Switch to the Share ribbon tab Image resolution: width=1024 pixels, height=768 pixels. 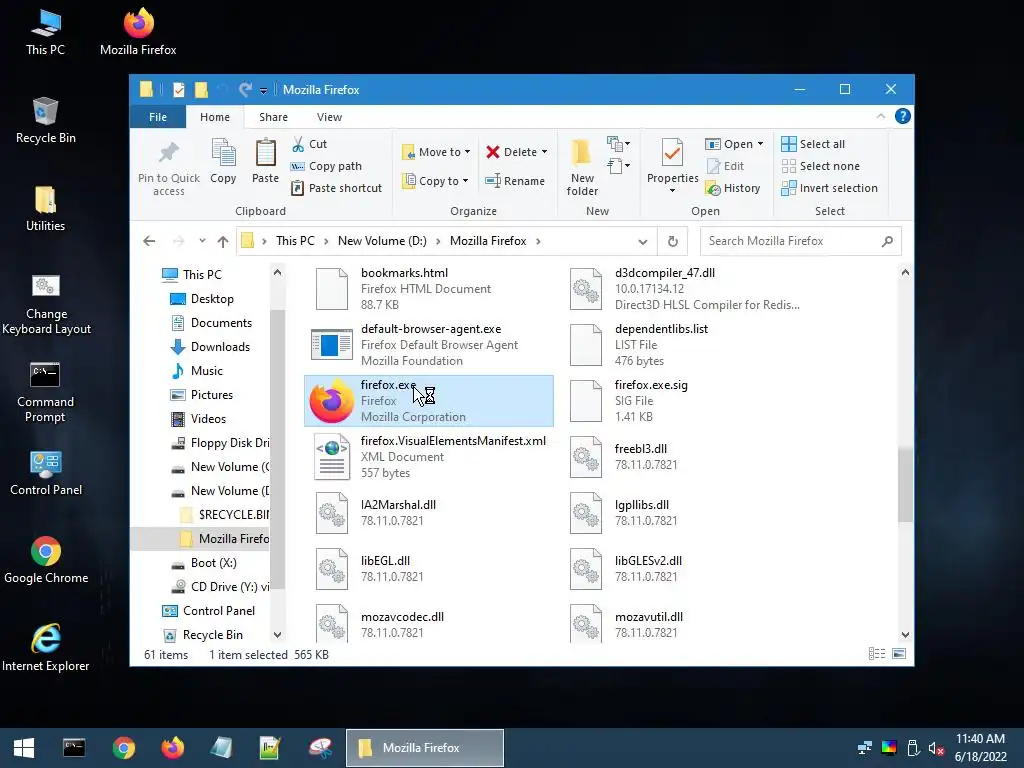(x=273, y=117)
